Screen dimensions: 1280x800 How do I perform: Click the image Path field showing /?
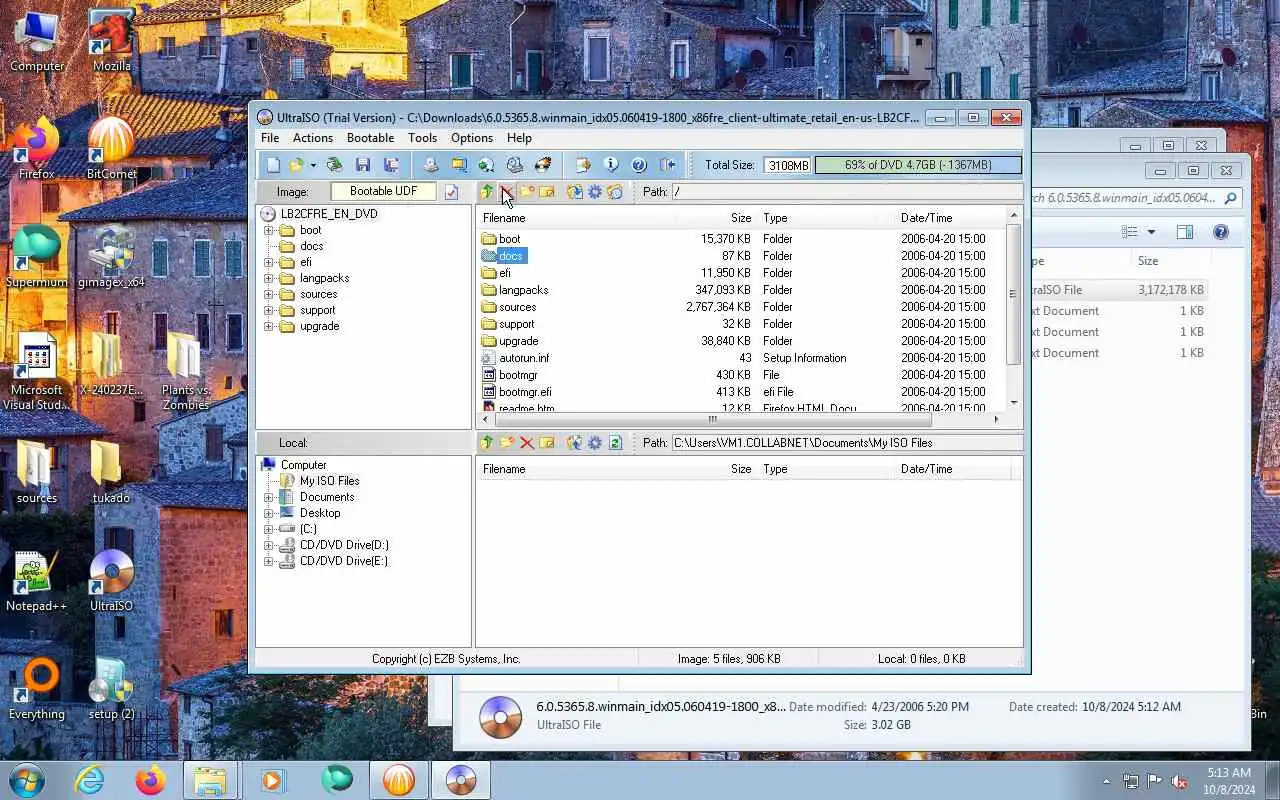pos(846,192)
